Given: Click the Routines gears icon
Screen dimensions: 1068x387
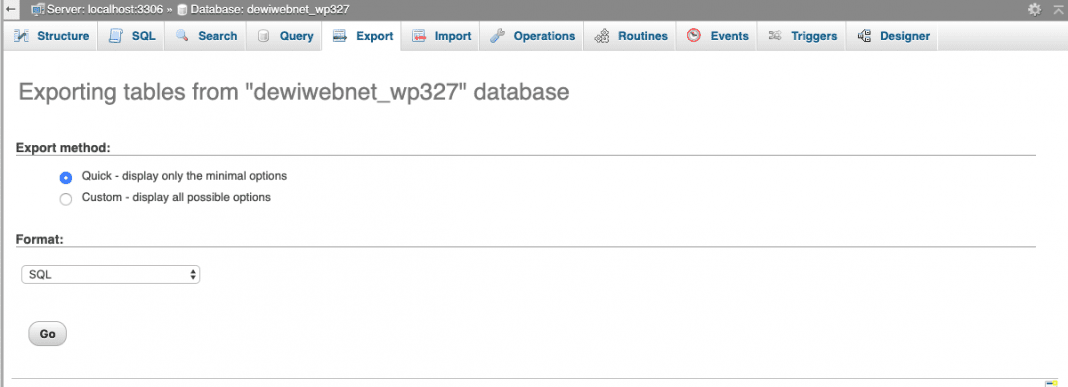Looking at the screenshot, I should tap(601, 36).
